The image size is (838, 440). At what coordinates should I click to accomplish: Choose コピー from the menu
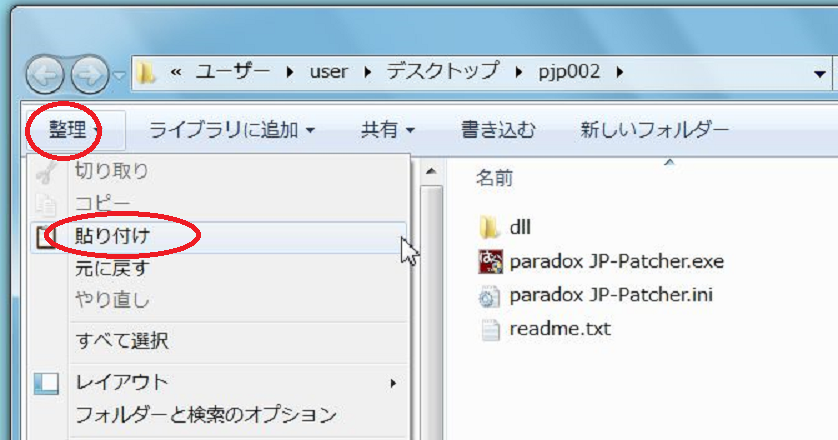(219, 204)
